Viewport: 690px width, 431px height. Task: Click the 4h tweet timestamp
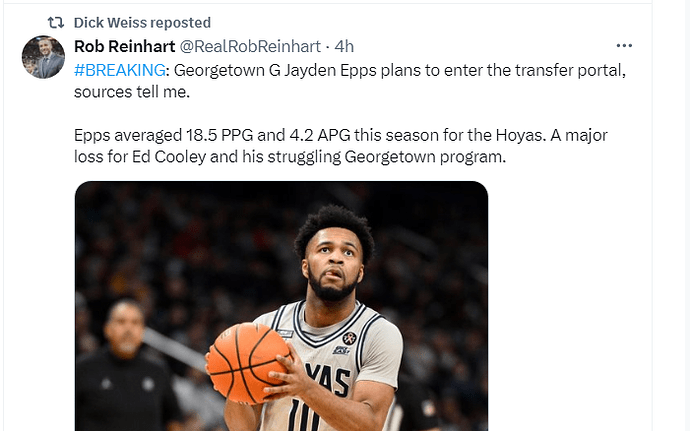click(344, 46)
